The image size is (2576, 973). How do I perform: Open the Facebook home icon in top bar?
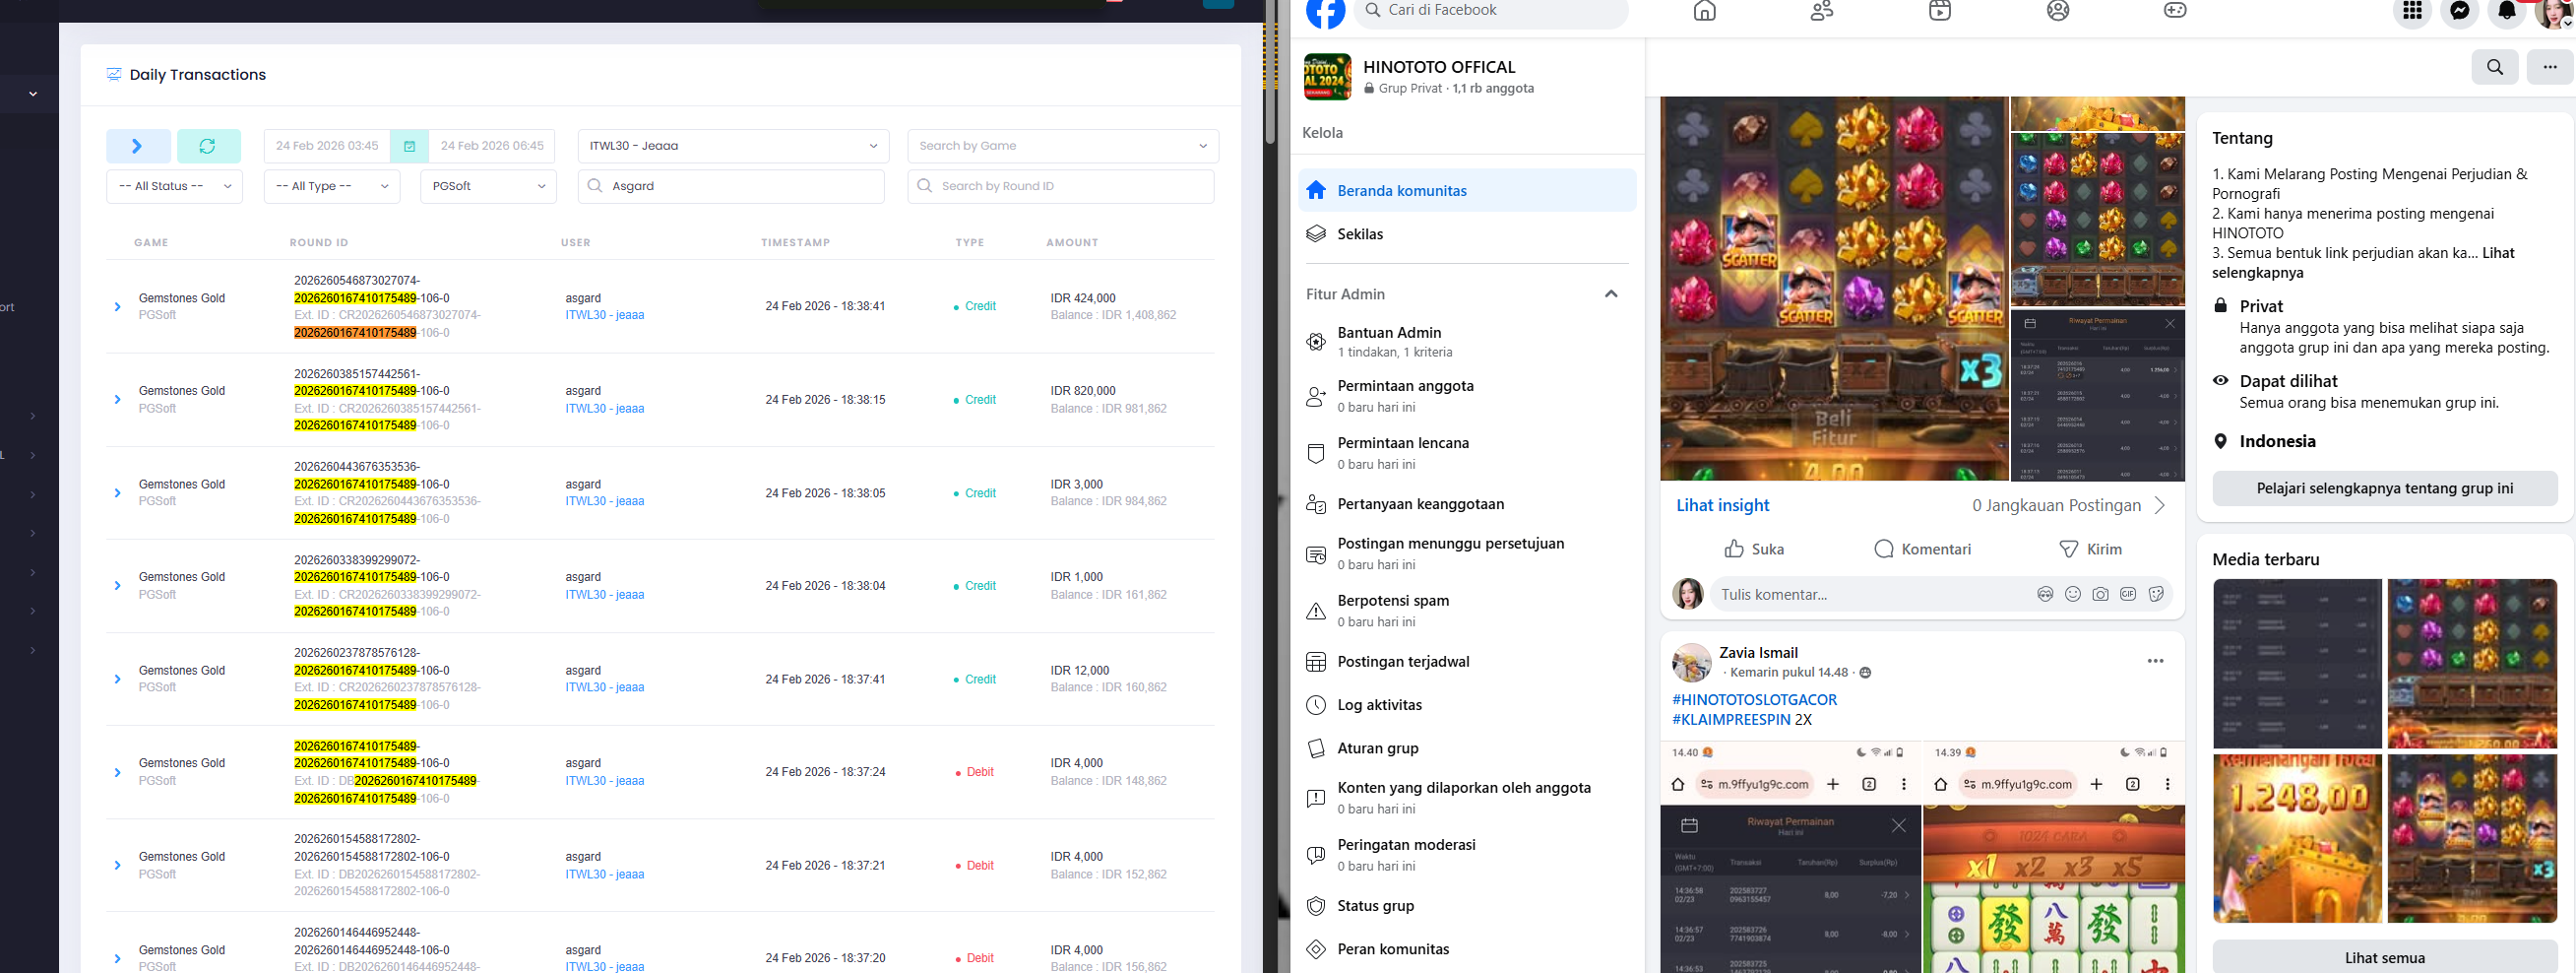1704,11
